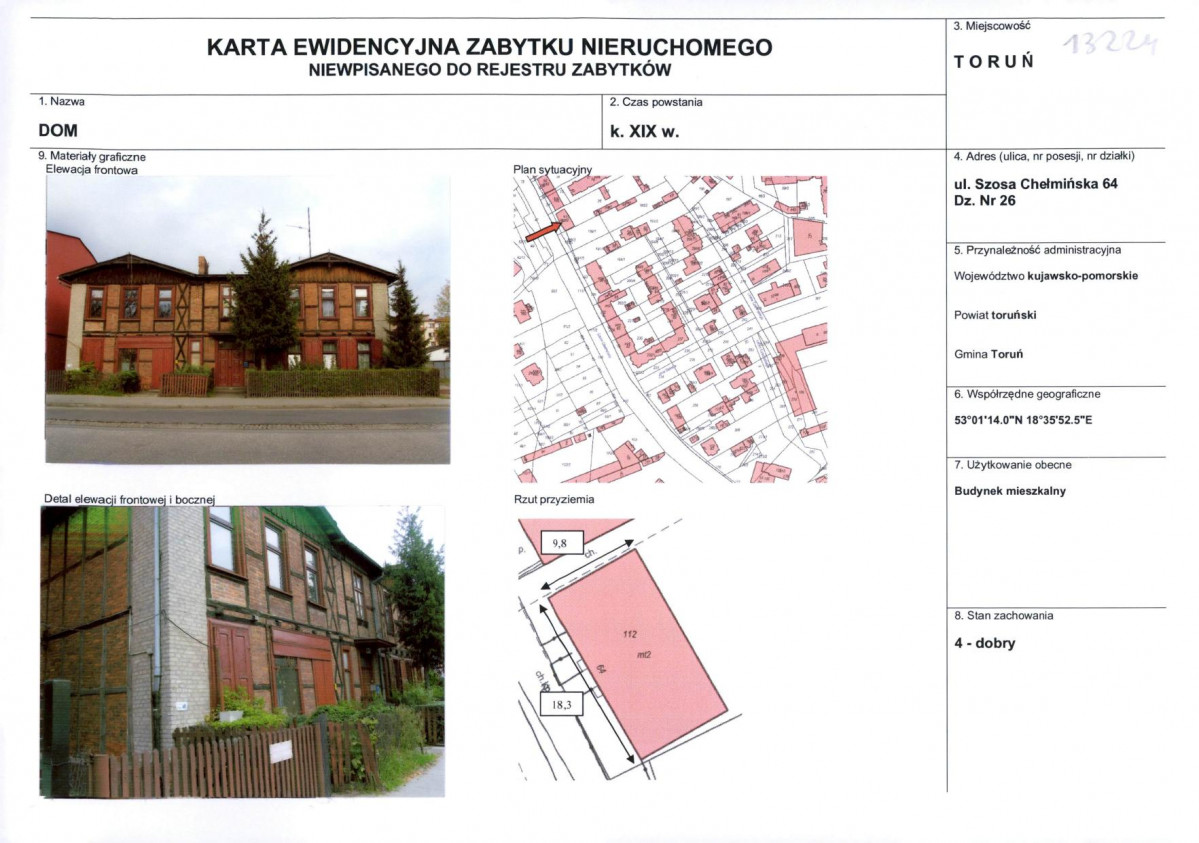The height and width of the screenshot is (843, 1199).
Task: Select the name value DOM
Action: tap(58, 131)
